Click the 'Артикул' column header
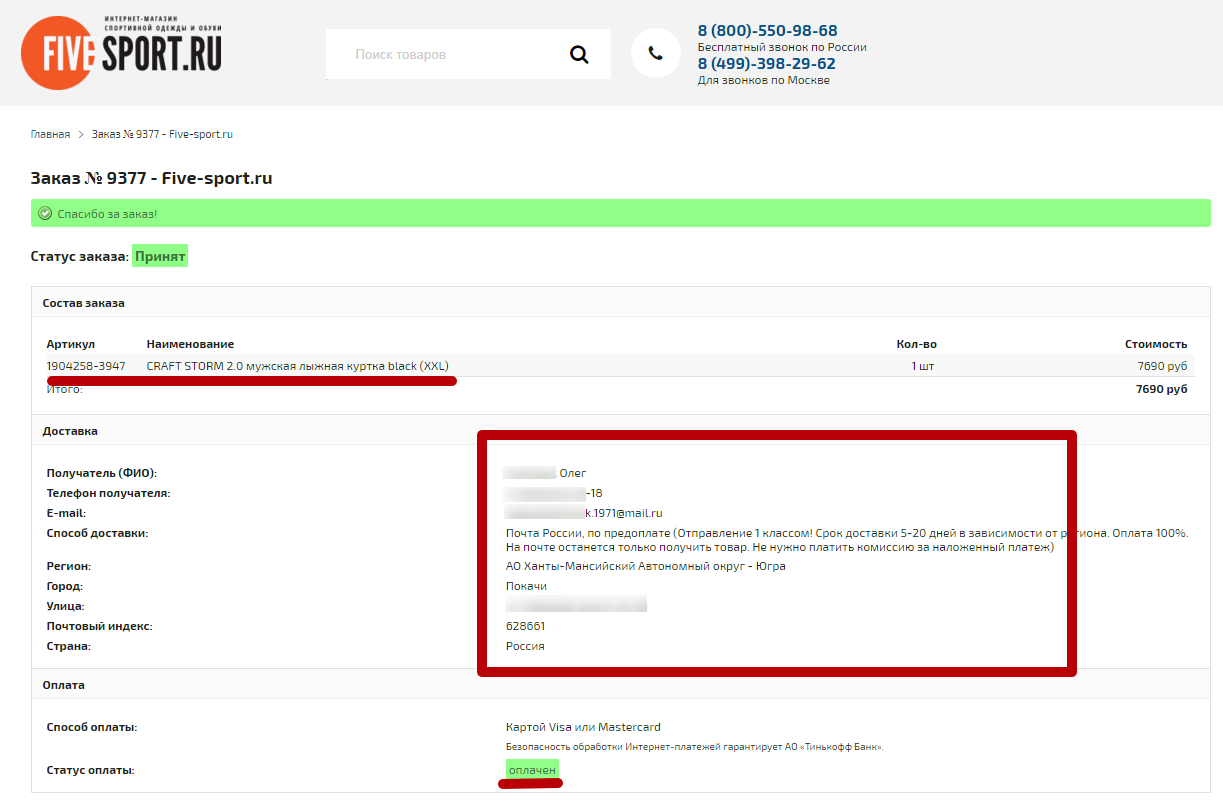 coord(71,344)
